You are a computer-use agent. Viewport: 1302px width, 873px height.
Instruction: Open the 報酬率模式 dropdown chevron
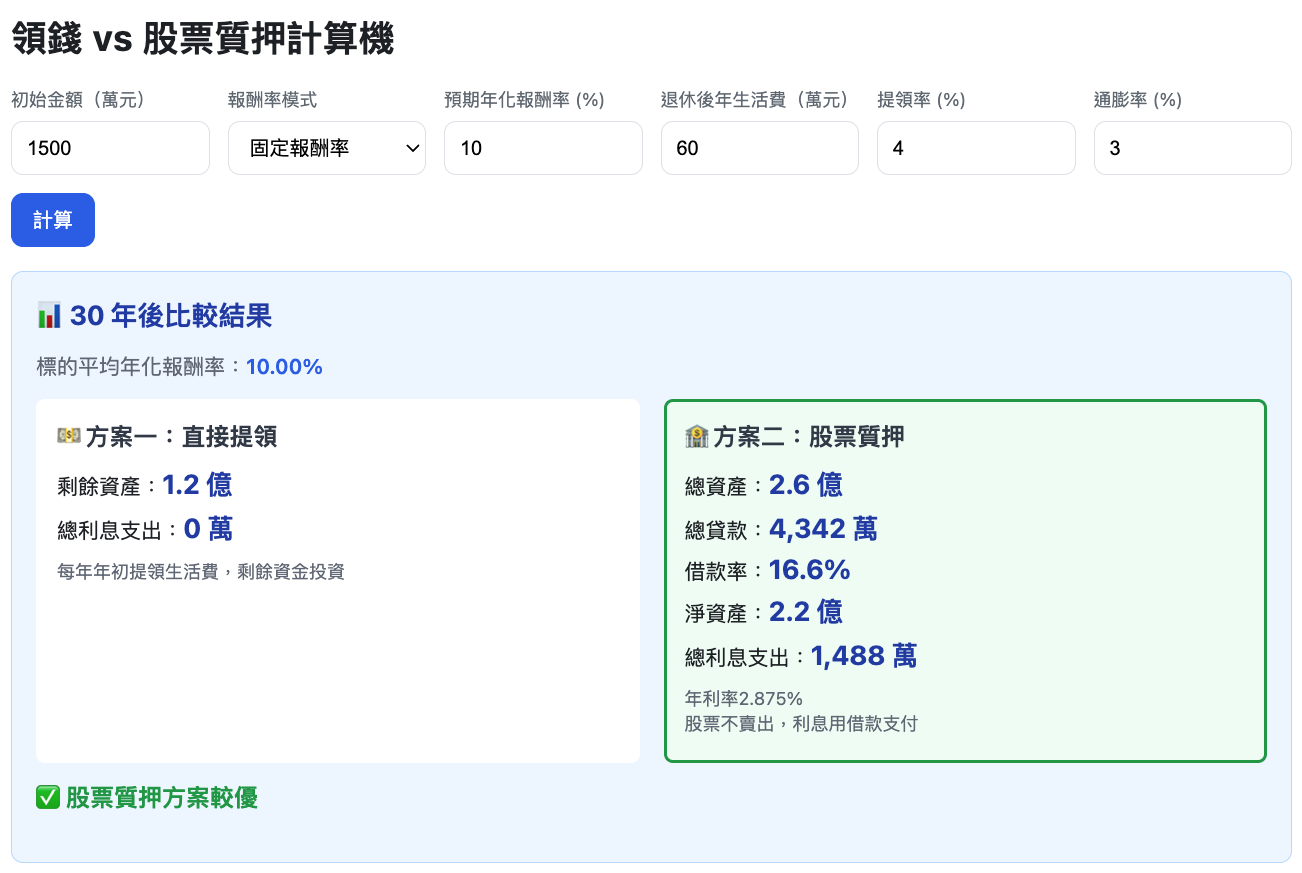(412, 148)
